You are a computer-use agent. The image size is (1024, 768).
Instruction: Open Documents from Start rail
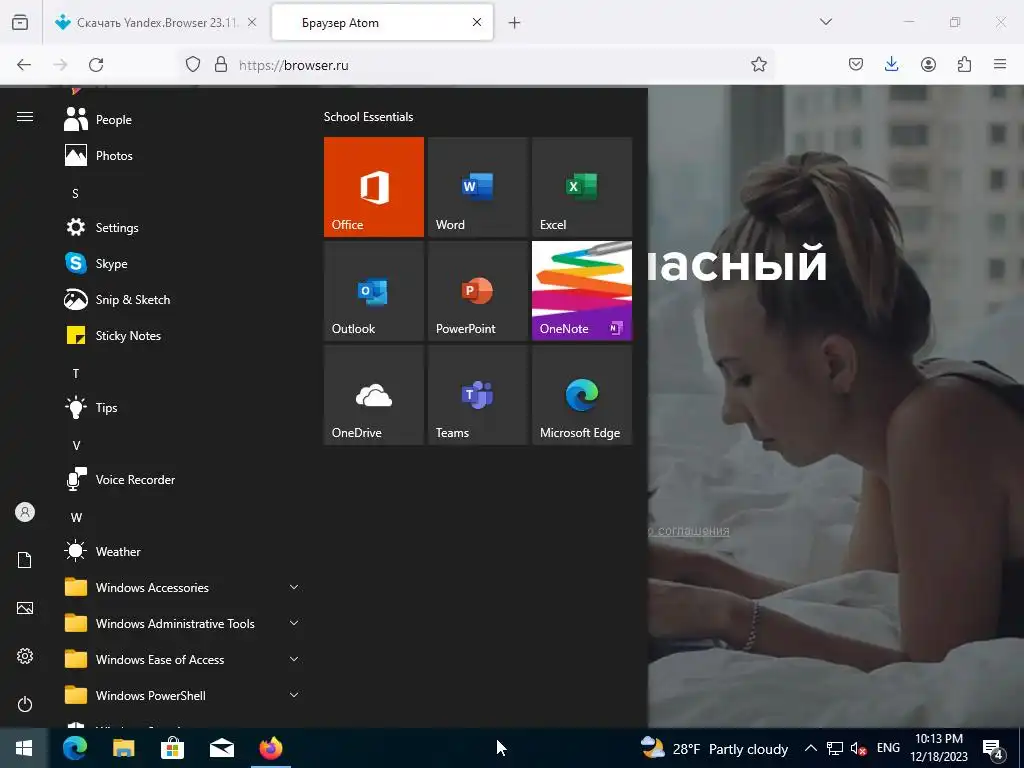25,560
